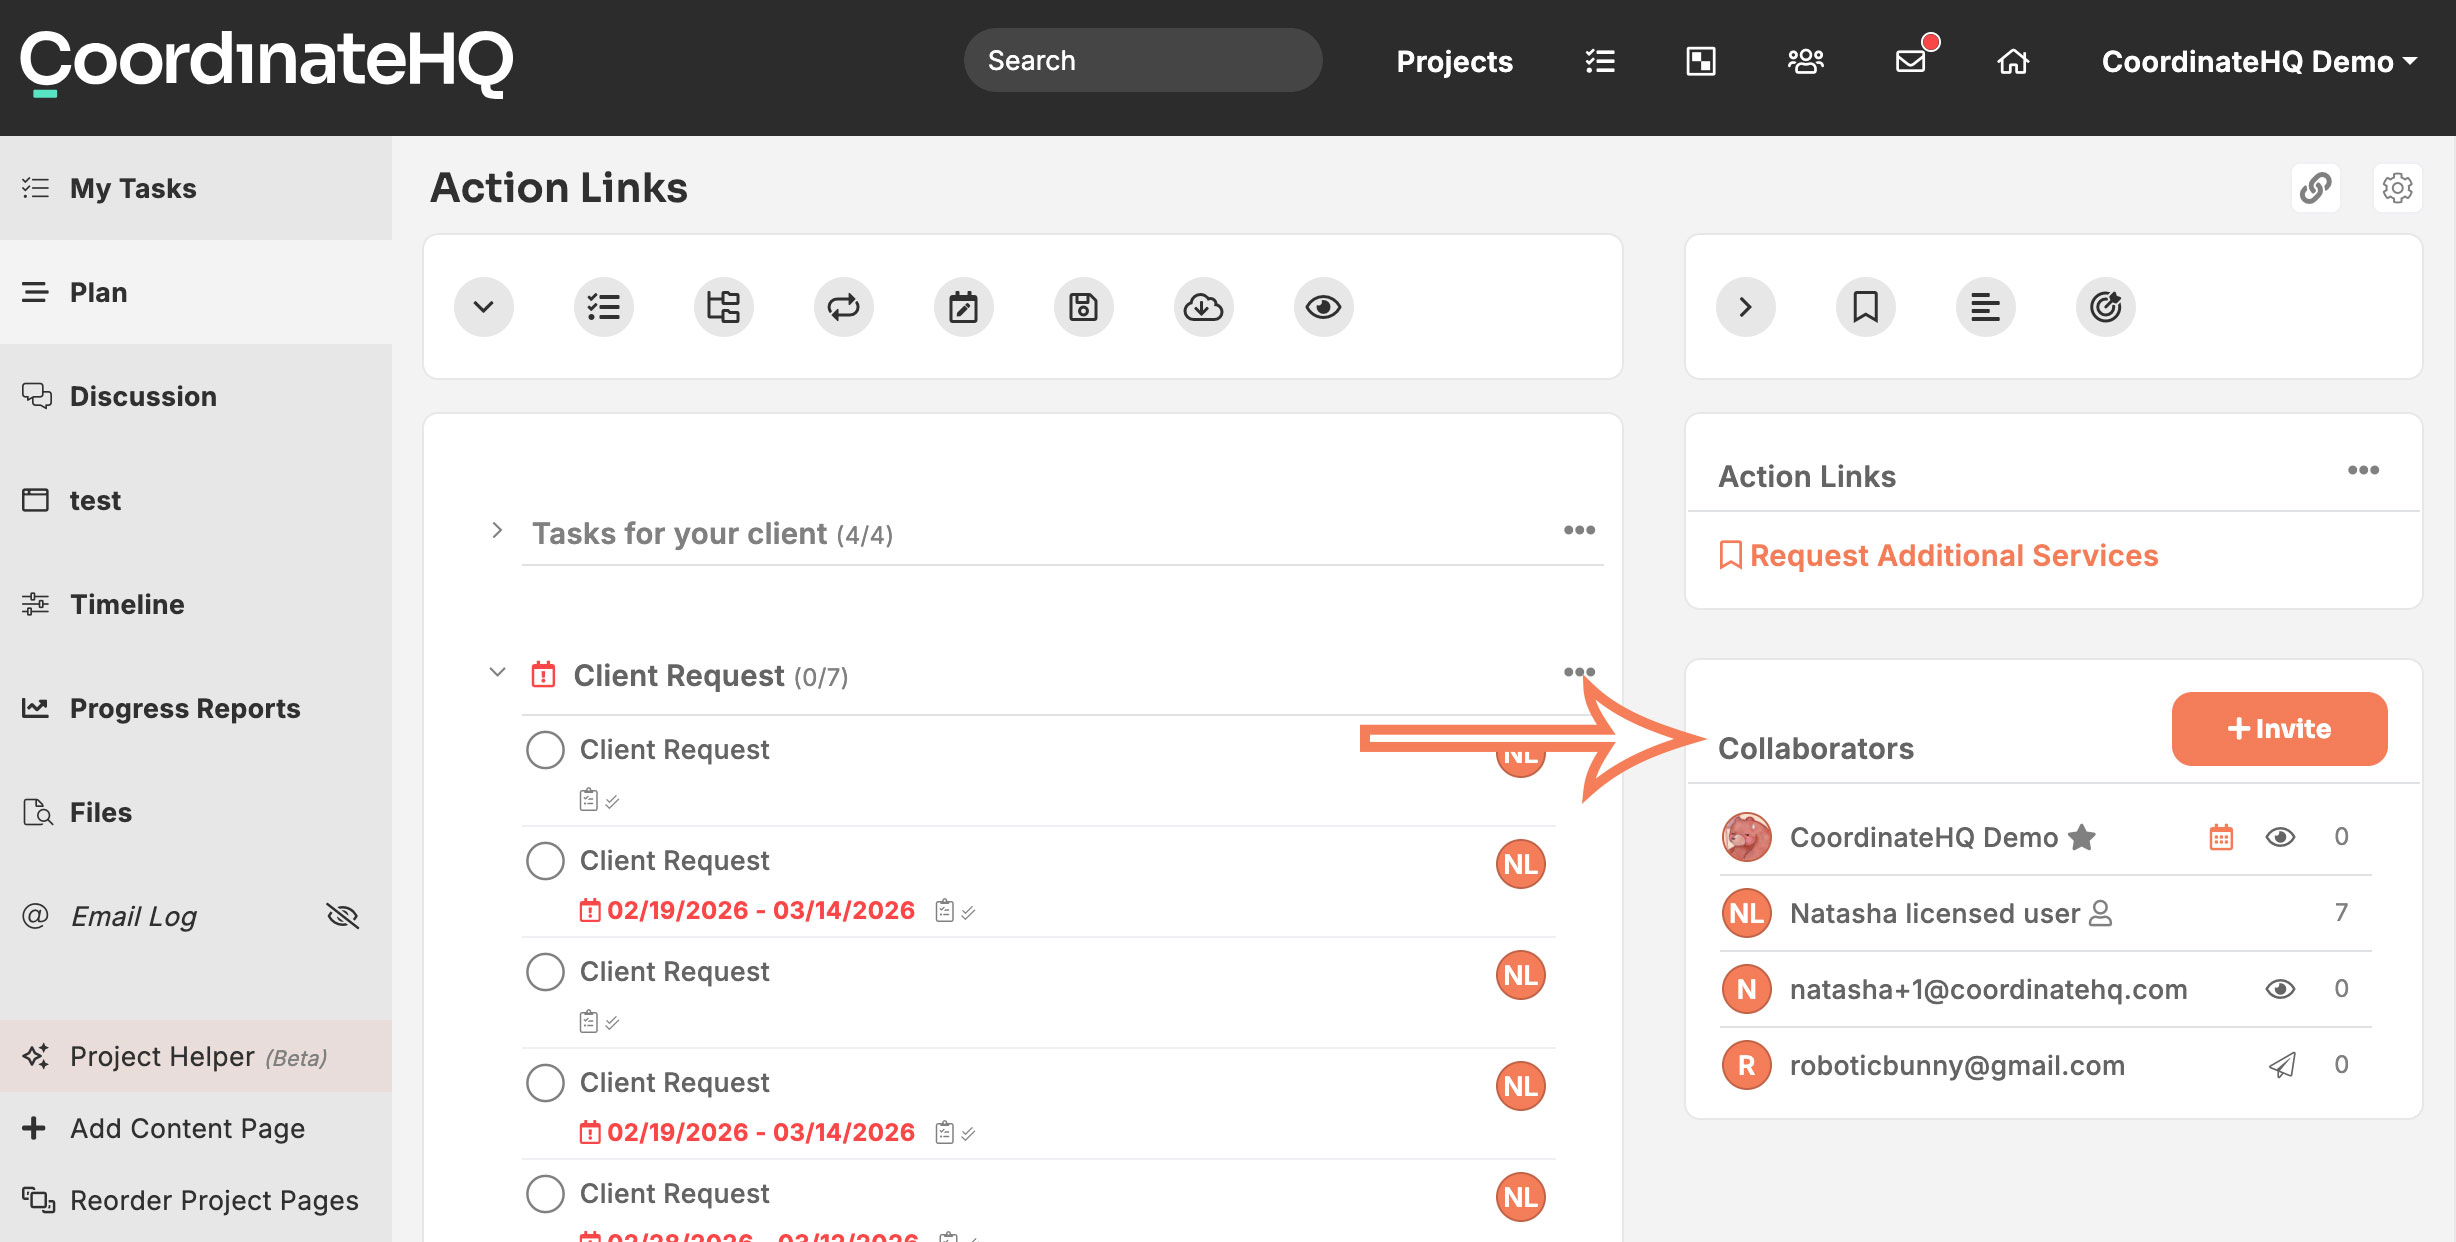Image resolution: width=2456 pixels, height=1242 pixels.
Task: Open Timeline page in sidebar
Action: coord(196,604)
